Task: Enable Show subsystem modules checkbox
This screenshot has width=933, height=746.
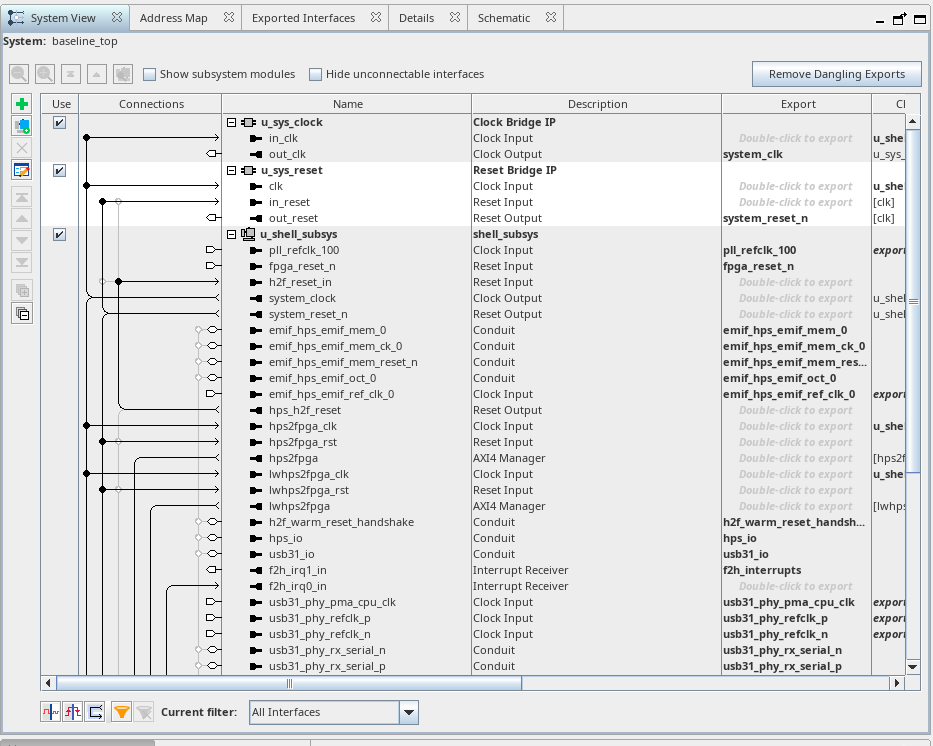Action: point(149,74)
